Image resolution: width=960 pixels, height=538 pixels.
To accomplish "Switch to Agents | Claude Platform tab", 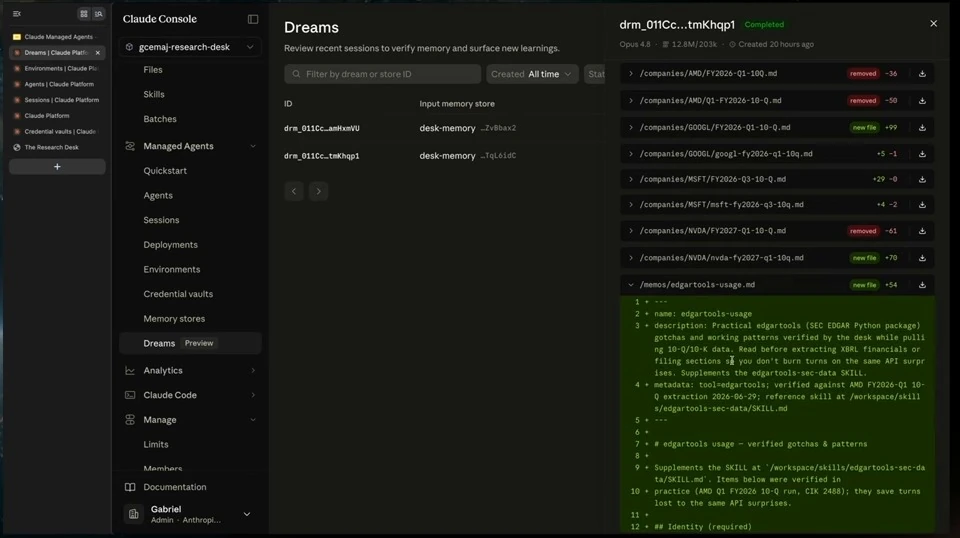I will click(57, 84).
